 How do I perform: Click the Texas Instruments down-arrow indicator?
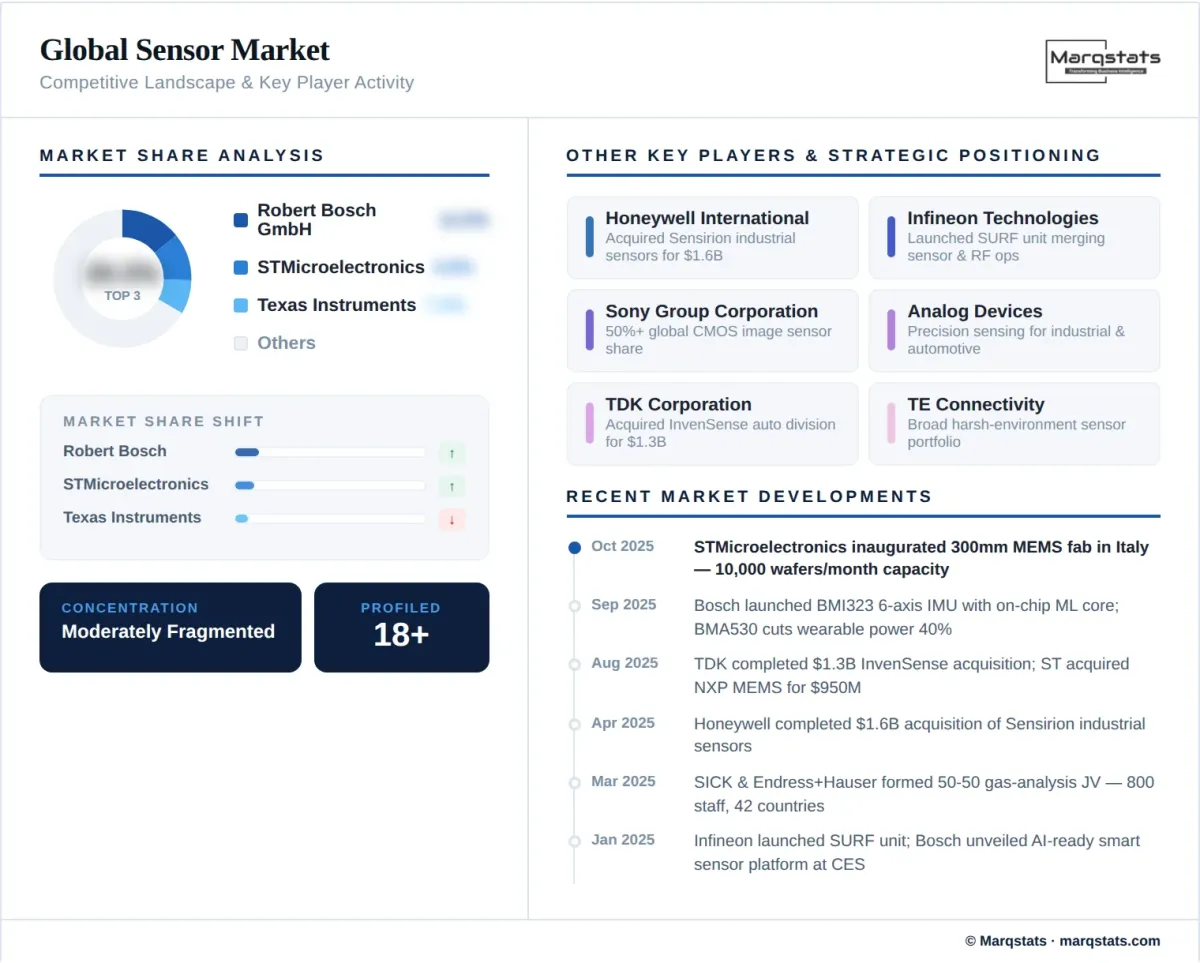click(451, 520)
